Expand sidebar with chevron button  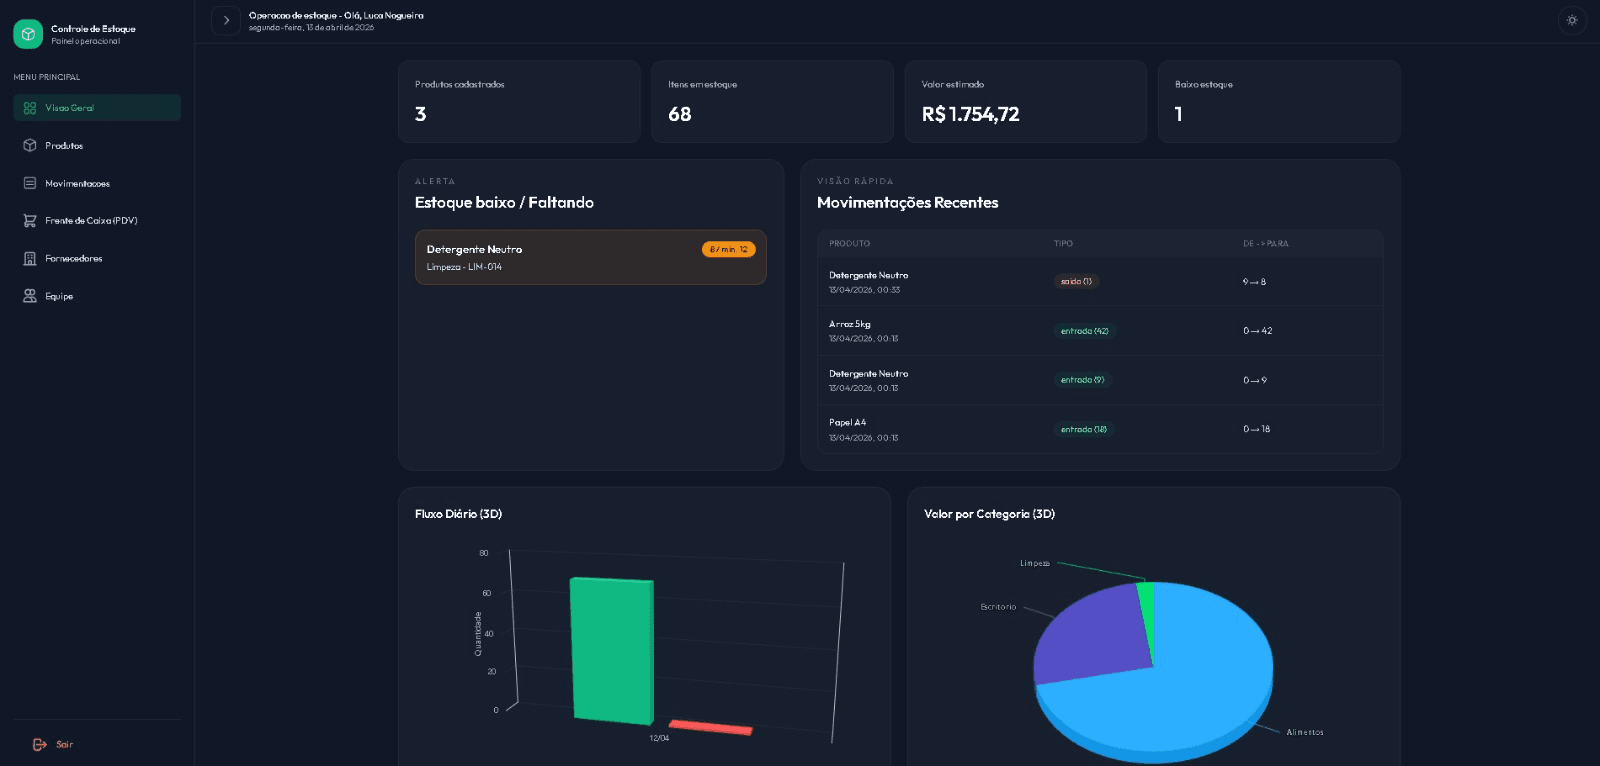(226, 20)
